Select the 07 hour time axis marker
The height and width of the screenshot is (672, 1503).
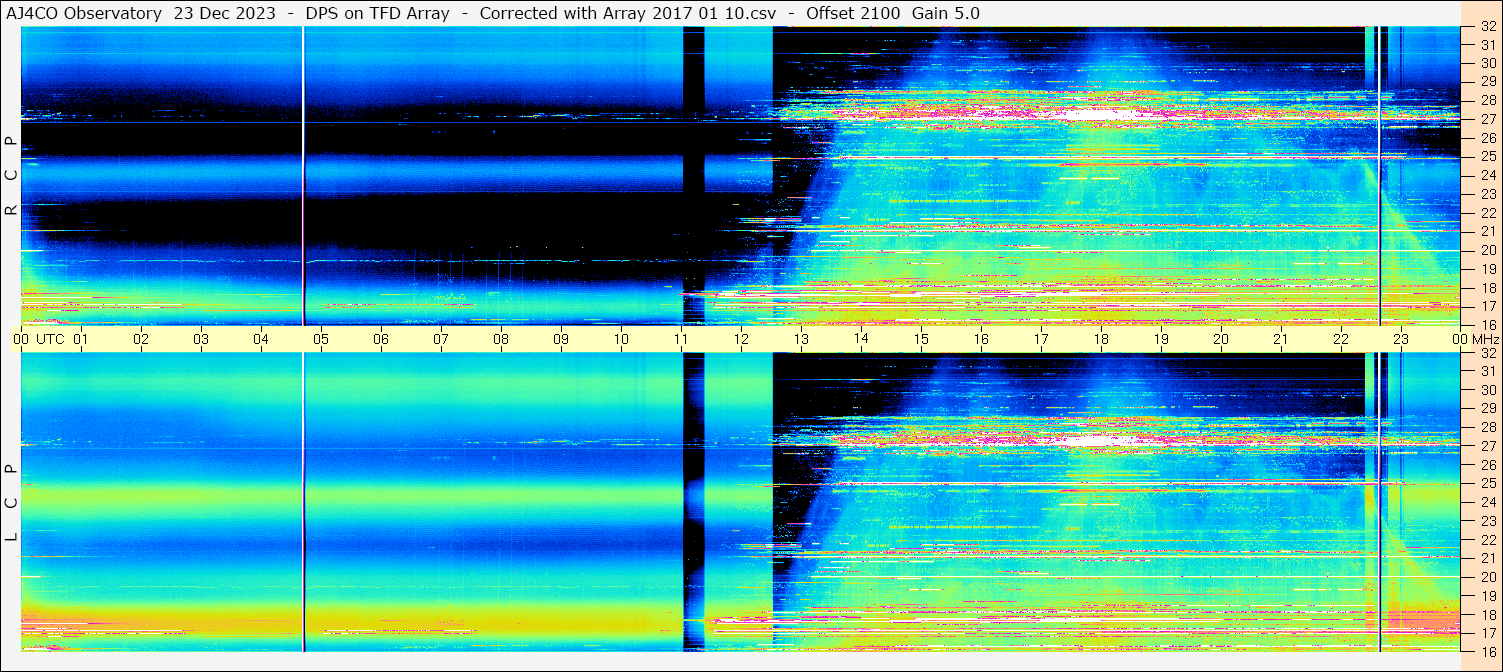[x=441, y=339]
